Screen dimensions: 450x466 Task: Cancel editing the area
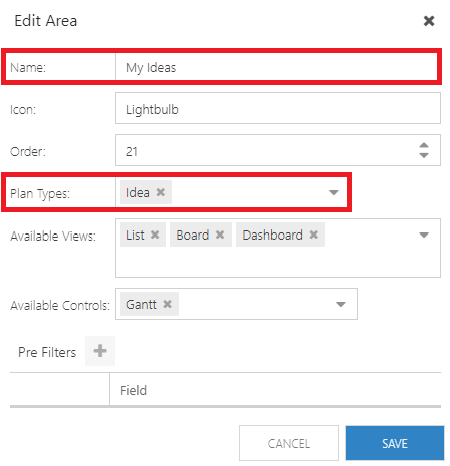tap(289, 443)
